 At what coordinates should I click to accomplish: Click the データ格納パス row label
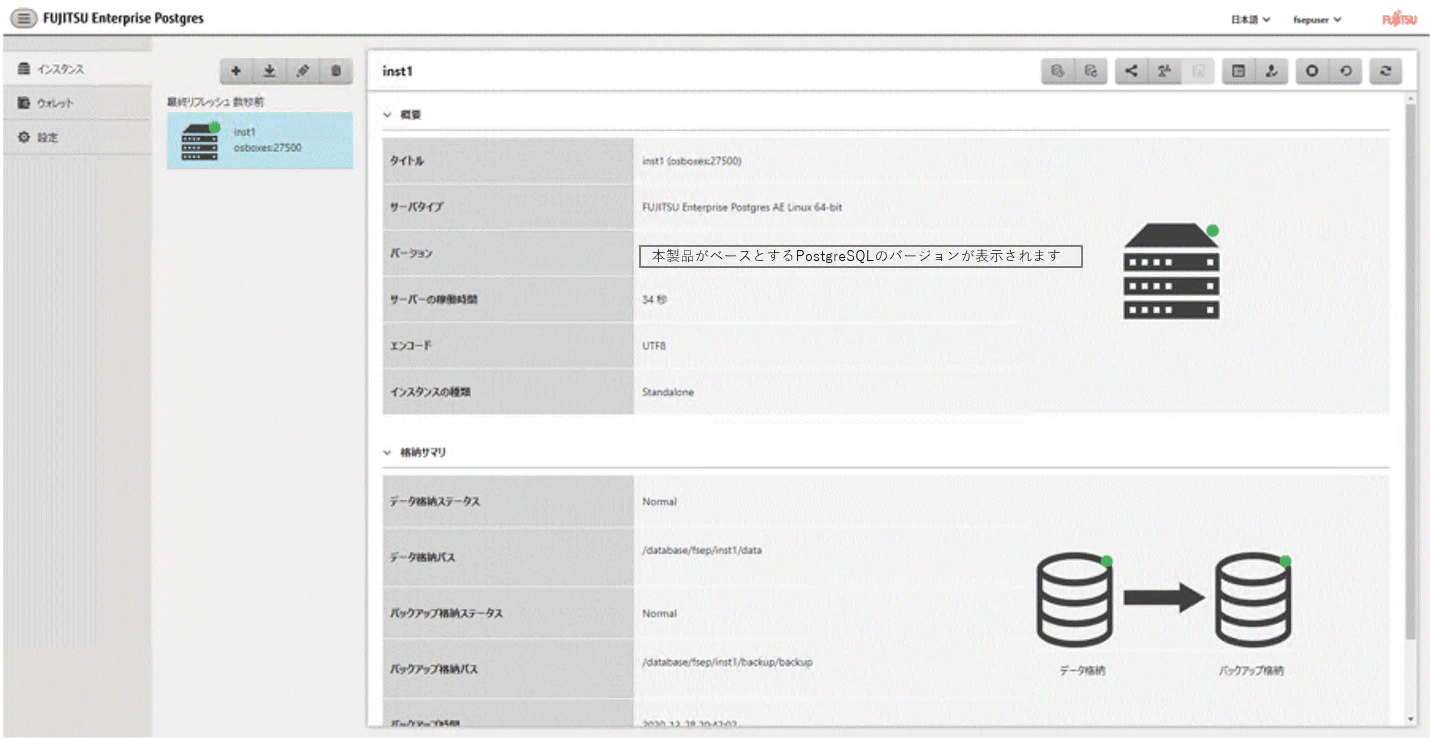coord(422,557)
